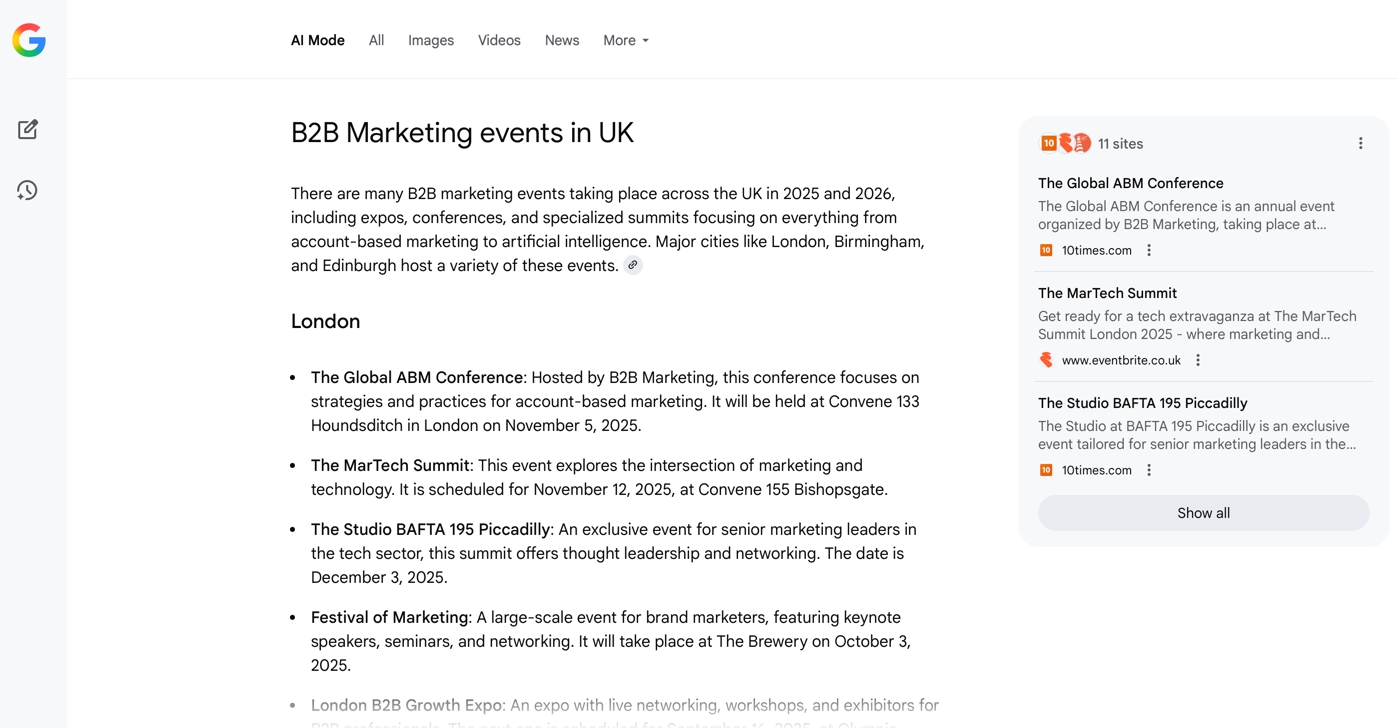Click the 10times.com label under Global ABM
Screen dimensions: 1399x728
click(x=1096, y=250)
